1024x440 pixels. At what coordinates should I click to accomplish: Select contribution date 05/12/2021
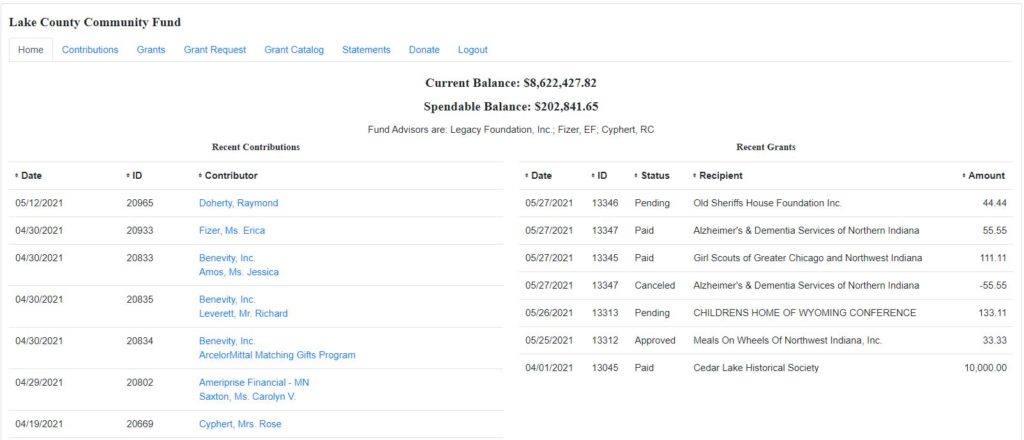tap(39, 203)
